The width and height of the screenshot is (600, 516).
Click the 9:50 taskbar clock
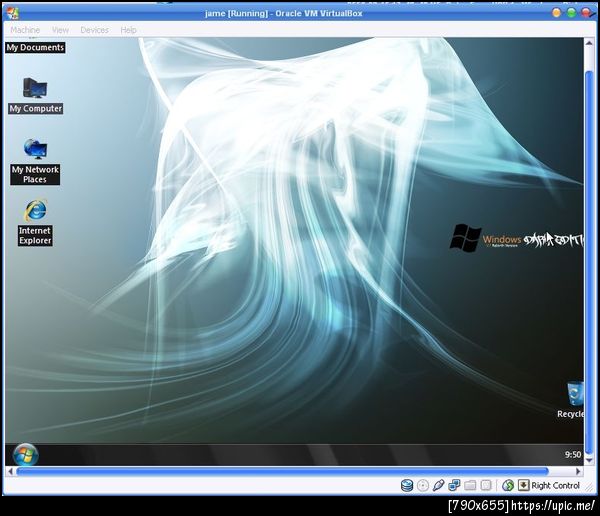coord(573,454)
